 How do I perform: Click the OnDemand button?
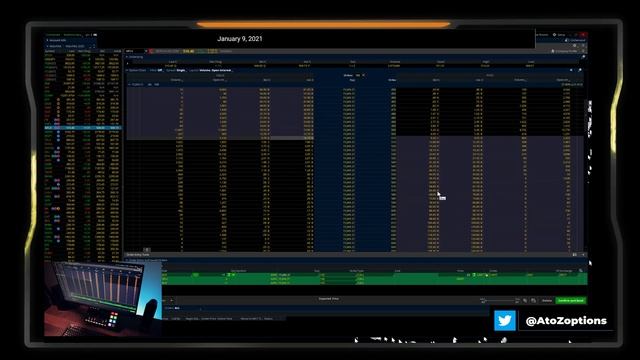click(x=576, y=40)
